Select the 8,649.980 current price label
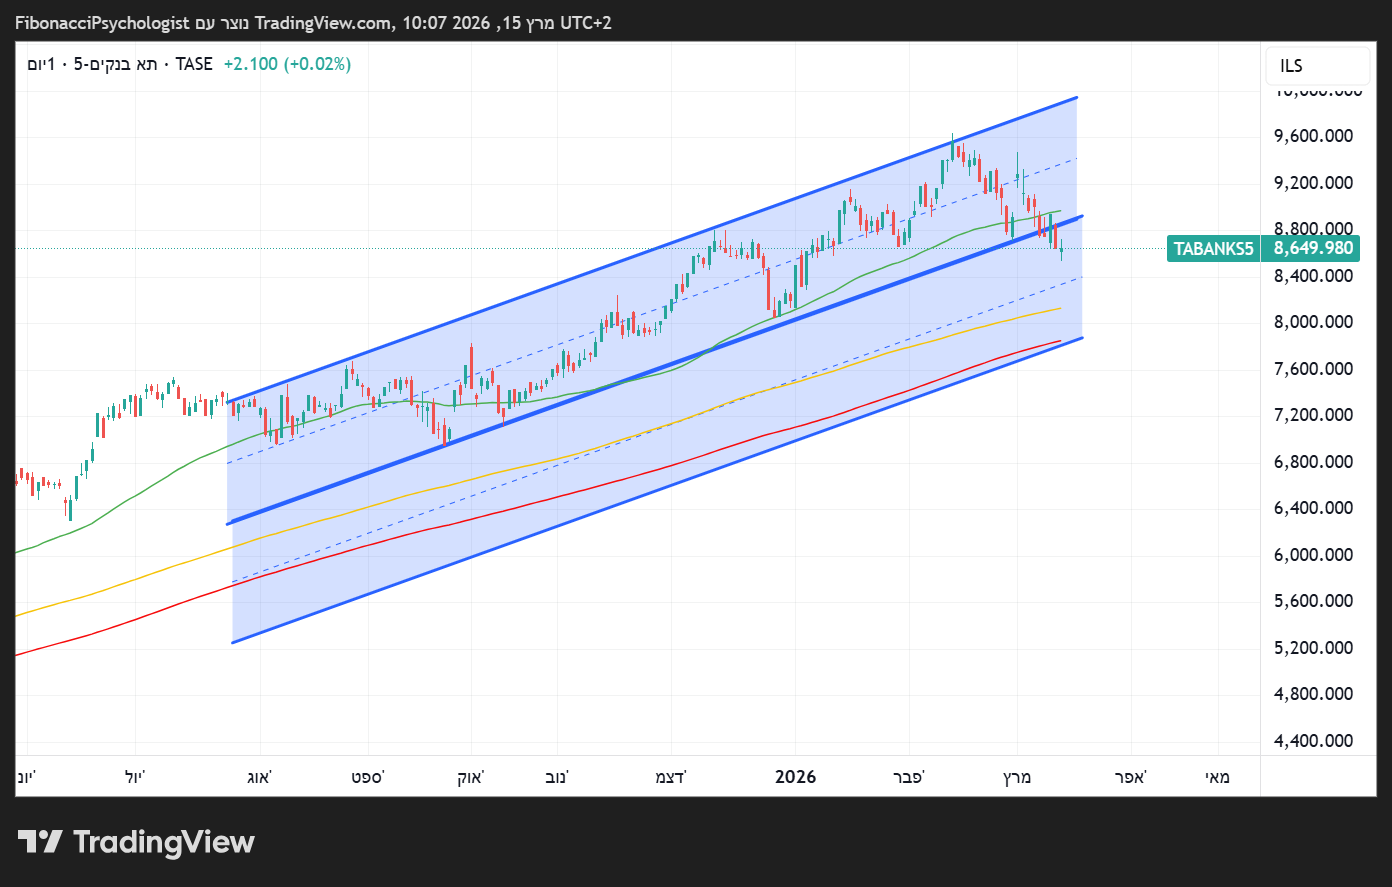 tap(1313, 249)
